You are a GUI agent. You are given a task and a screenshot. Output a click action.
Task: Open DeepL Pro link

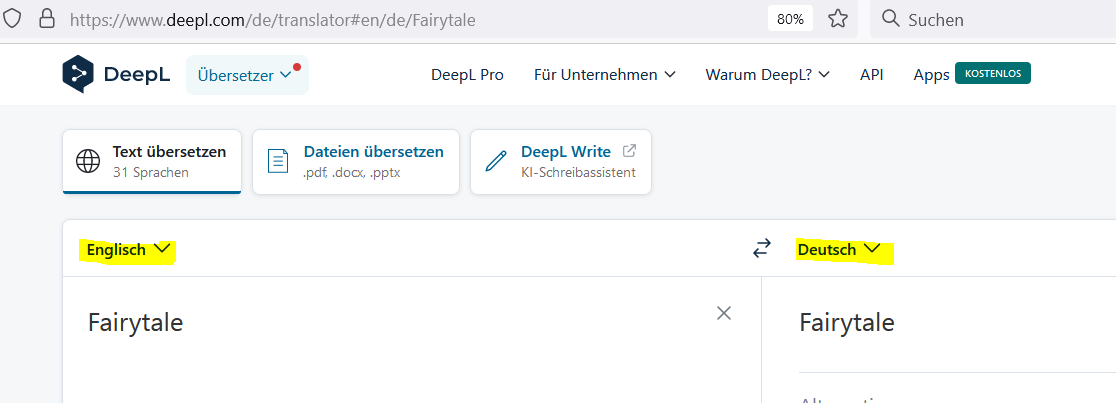pos(467,75)
